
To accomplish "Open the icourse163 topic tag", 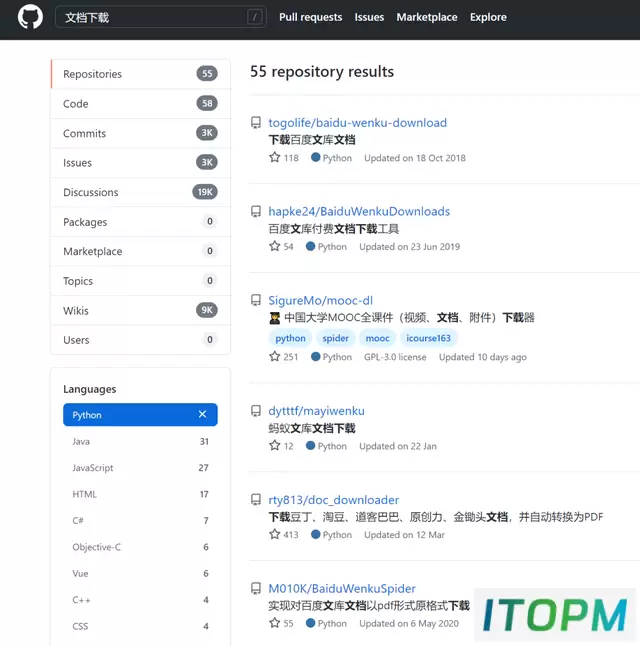I will (x=429, y=338).
